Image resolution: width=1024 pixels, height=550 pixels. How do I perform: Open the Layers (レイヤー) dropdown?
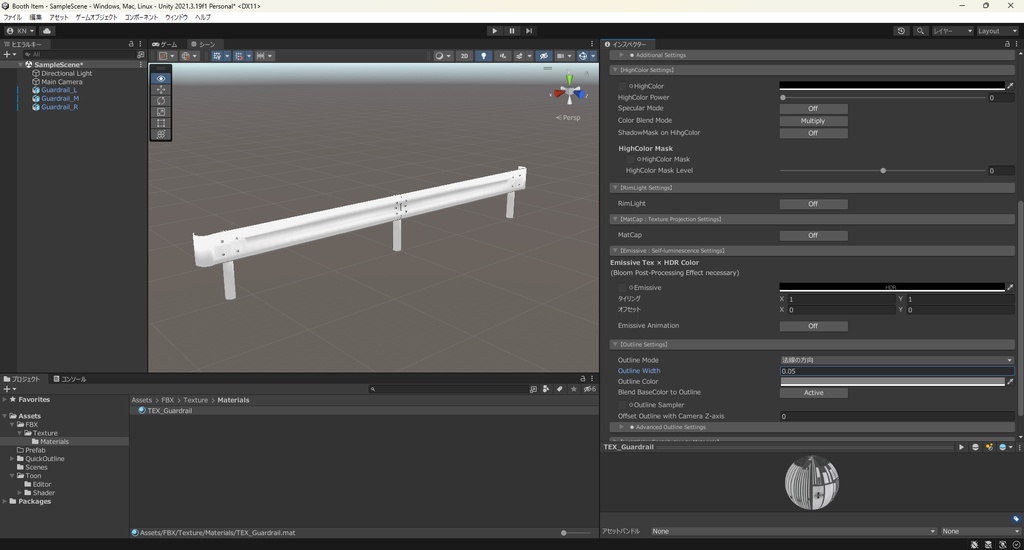[x=952, y=31]
